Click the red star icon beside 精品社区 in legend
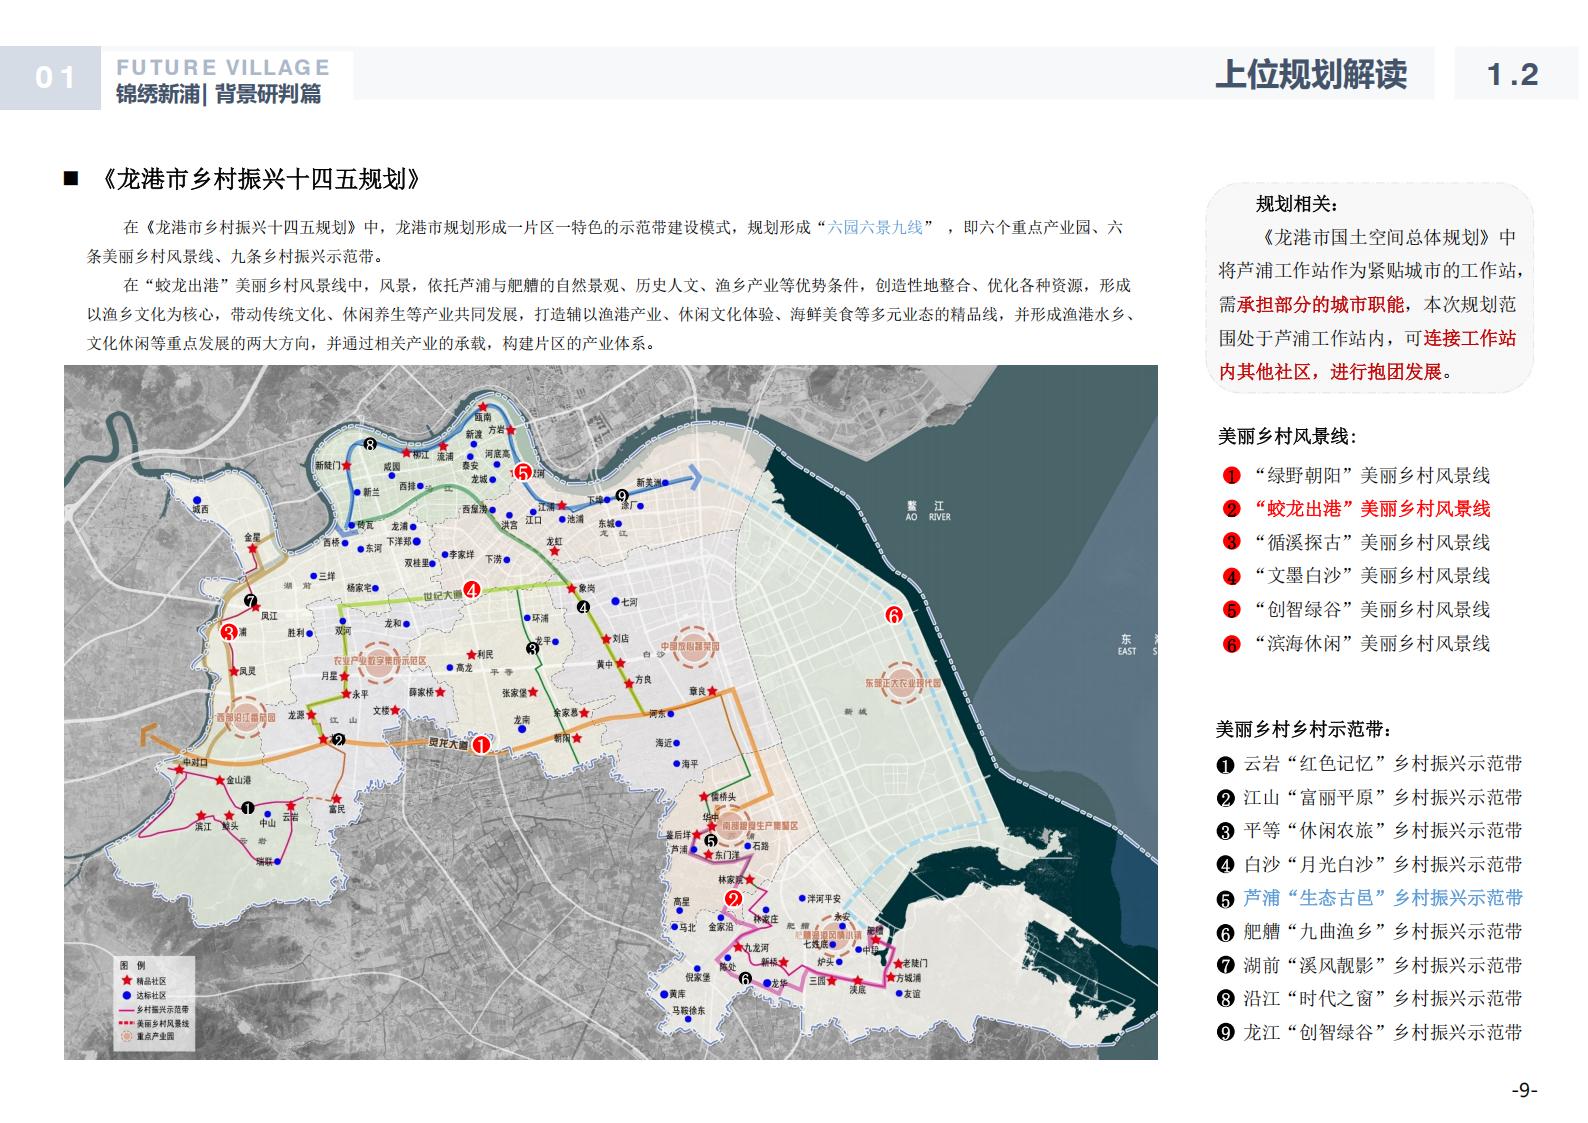1588x1123 pixels. 125,982
